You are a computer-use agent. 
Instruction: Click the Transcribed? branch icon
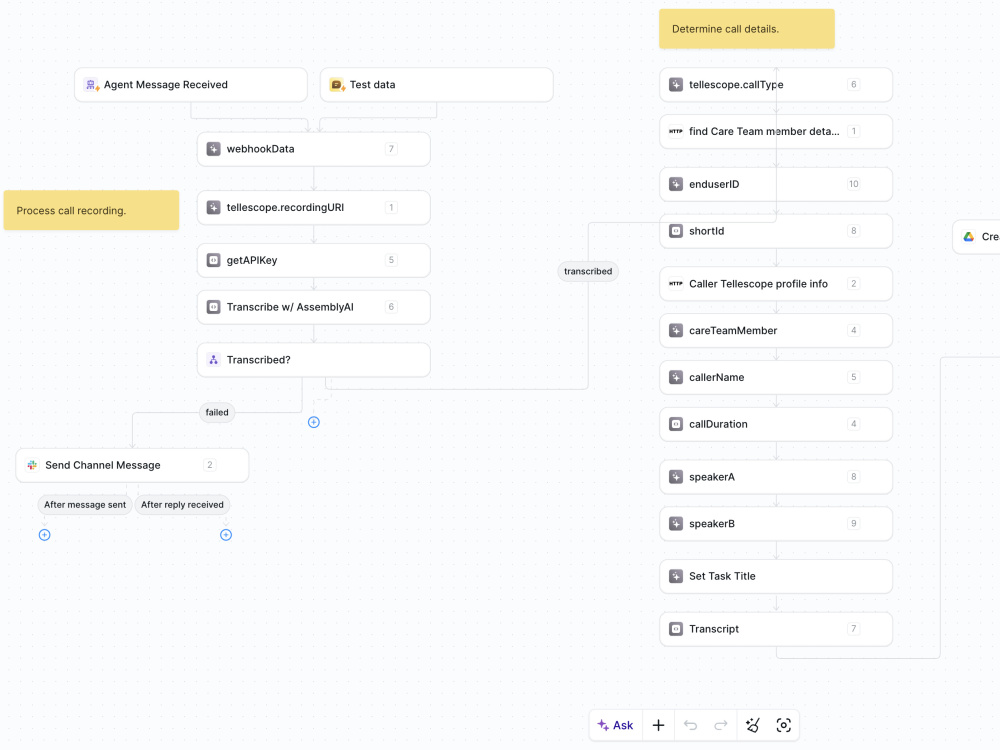(x=214, y=360)
